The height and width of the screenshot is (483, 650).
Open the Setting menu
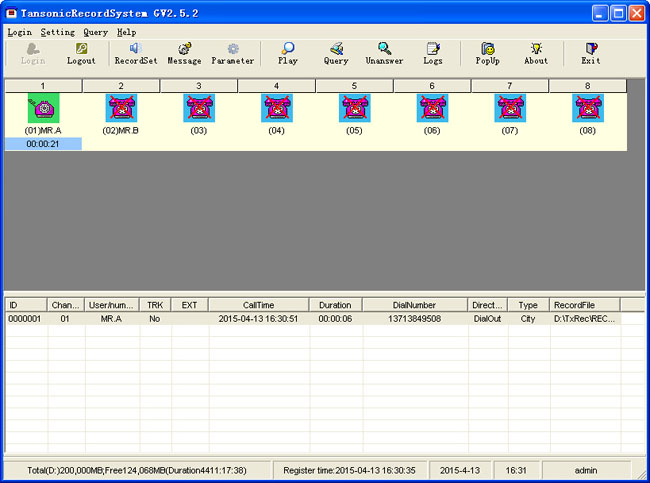point(57,32)
